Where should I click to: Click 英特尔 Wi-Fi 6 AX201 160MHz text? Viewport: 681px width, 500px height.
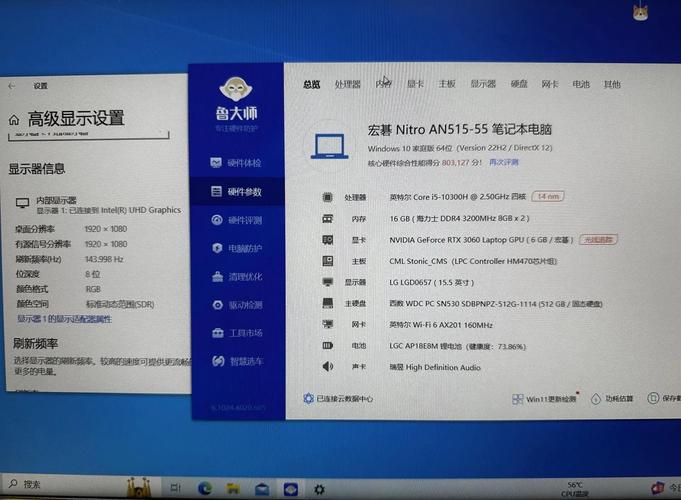coord(441,325)
